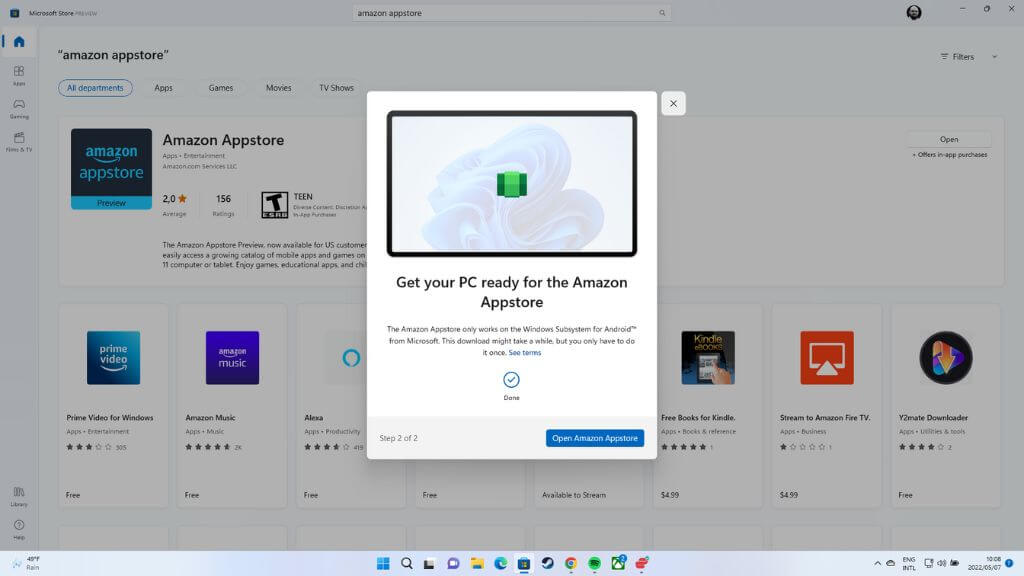
Task: Click the 156 ratings count
Action: click(x=223, y=199)
